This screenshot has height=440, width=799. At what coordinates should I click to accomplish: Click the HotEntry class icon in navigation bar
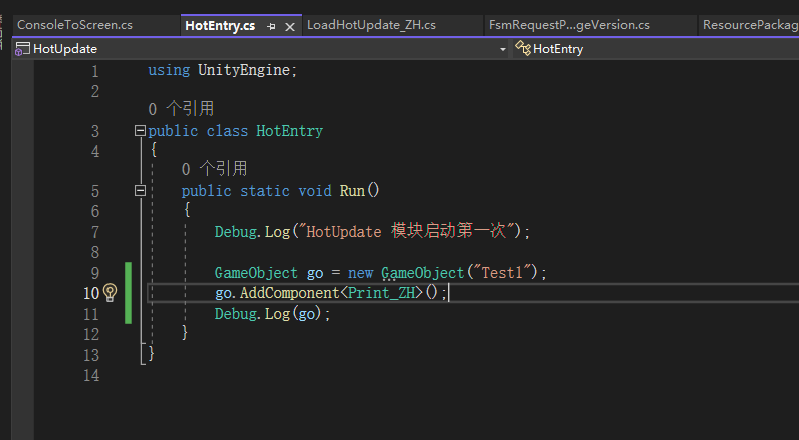[x=523, y=48]
